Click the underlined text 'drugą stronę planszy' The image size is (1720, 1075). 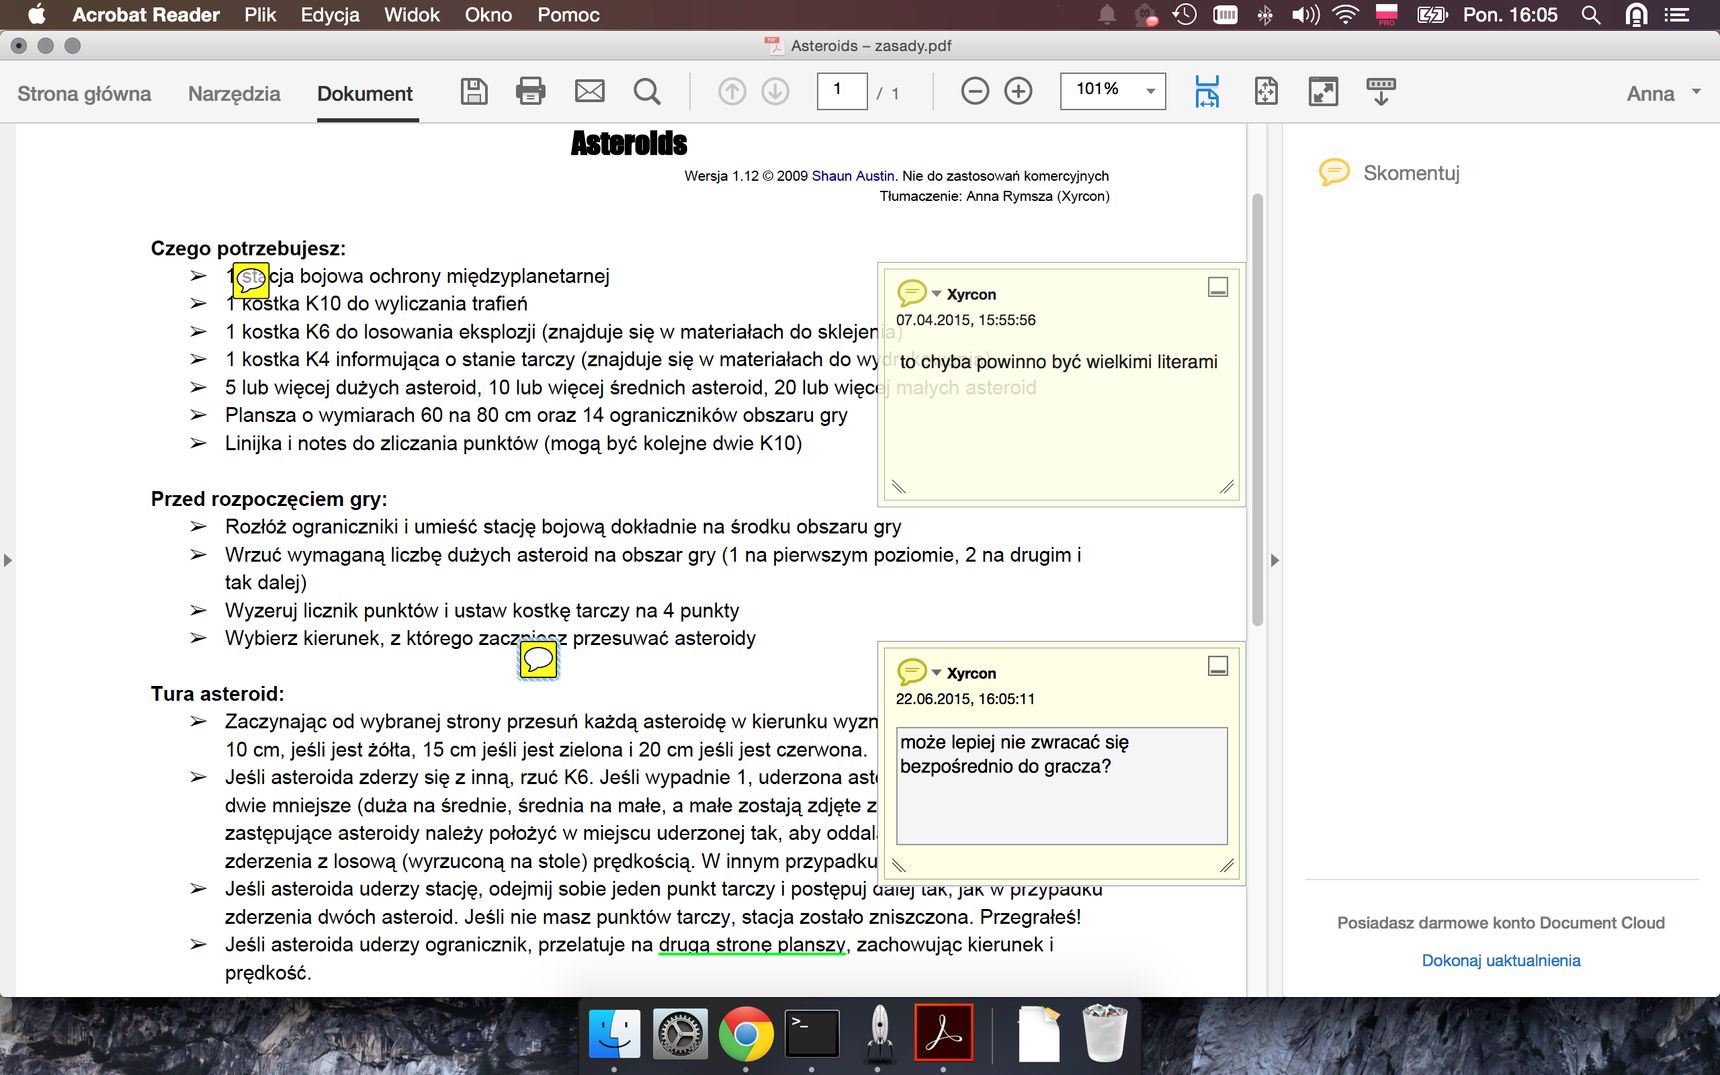point(752,944)
